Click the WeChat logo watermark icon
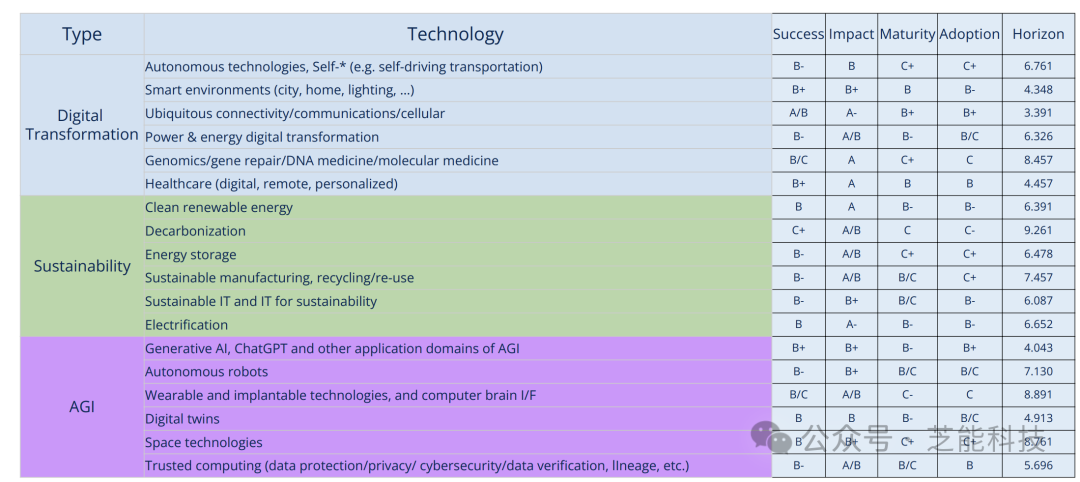Image resolution: width=1080 pixels, height=482 pixels. tap(773, 437)
